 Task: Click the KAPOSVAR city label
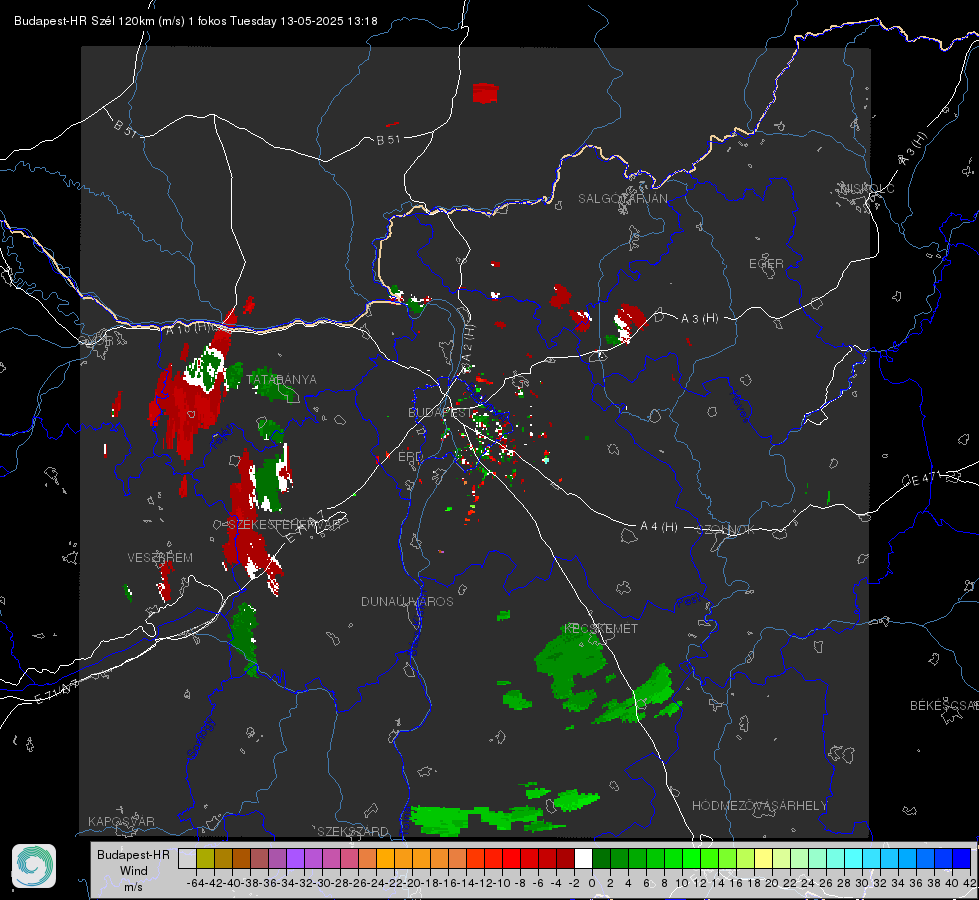121,821
